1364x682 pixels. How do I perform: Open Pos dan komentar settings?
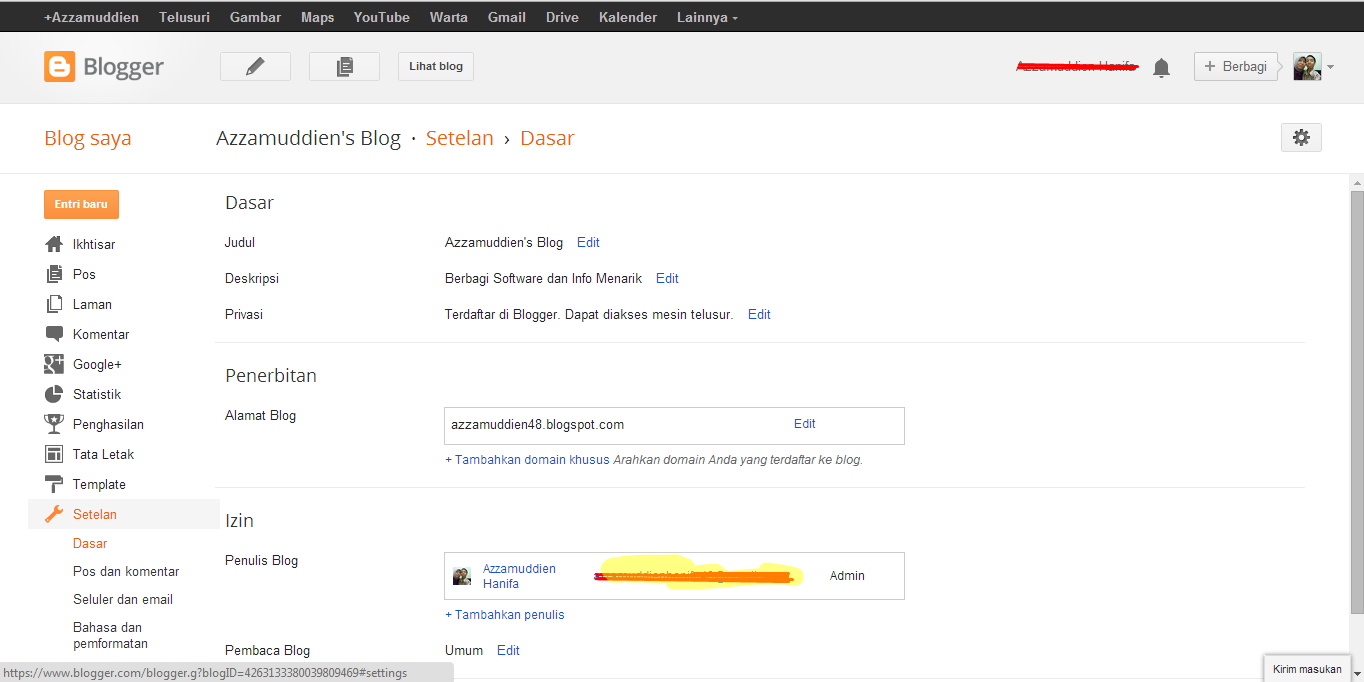126,571
